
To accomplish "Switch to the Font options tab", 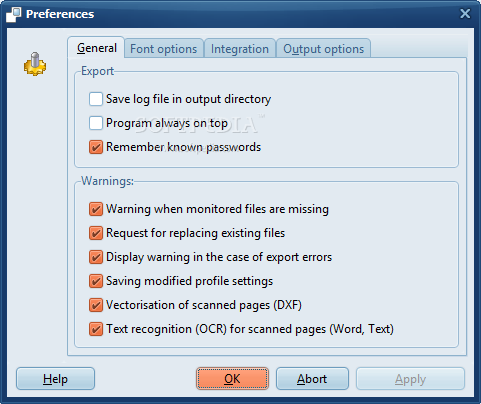I will click(x=164, y=49).
